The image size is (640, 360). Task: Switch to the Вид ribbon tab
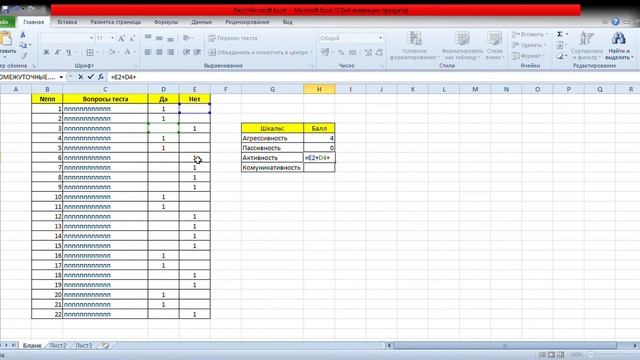pos(287,22)
